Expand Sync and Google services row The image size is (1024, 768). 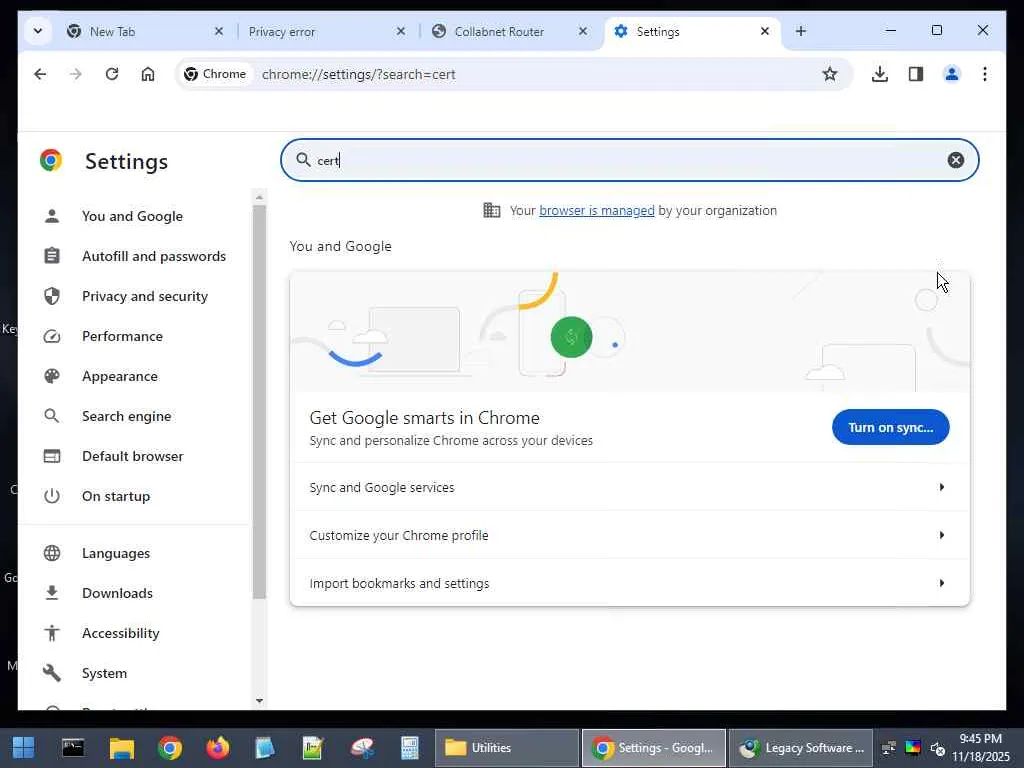630,487
